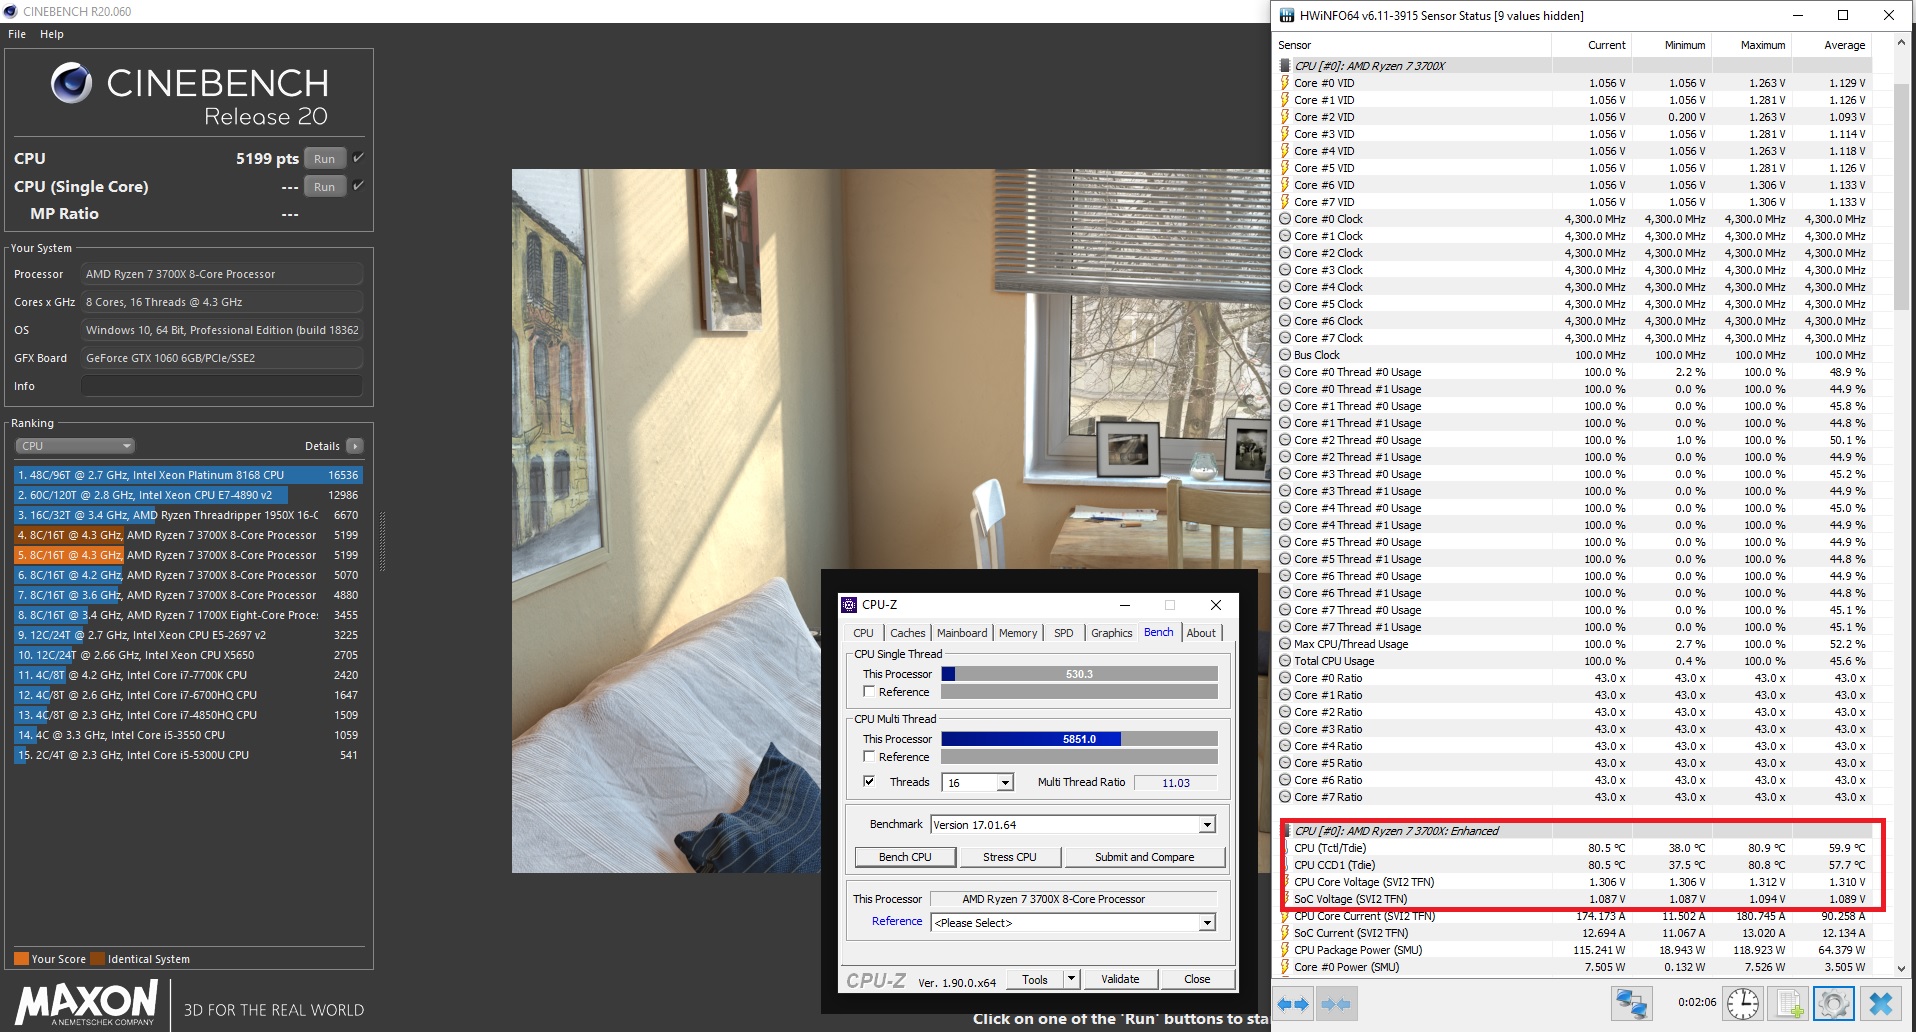The height and width of the screenshot is (1032, 1916).
Task: Click the Stress CPU button
Action: click(1010, 857)
